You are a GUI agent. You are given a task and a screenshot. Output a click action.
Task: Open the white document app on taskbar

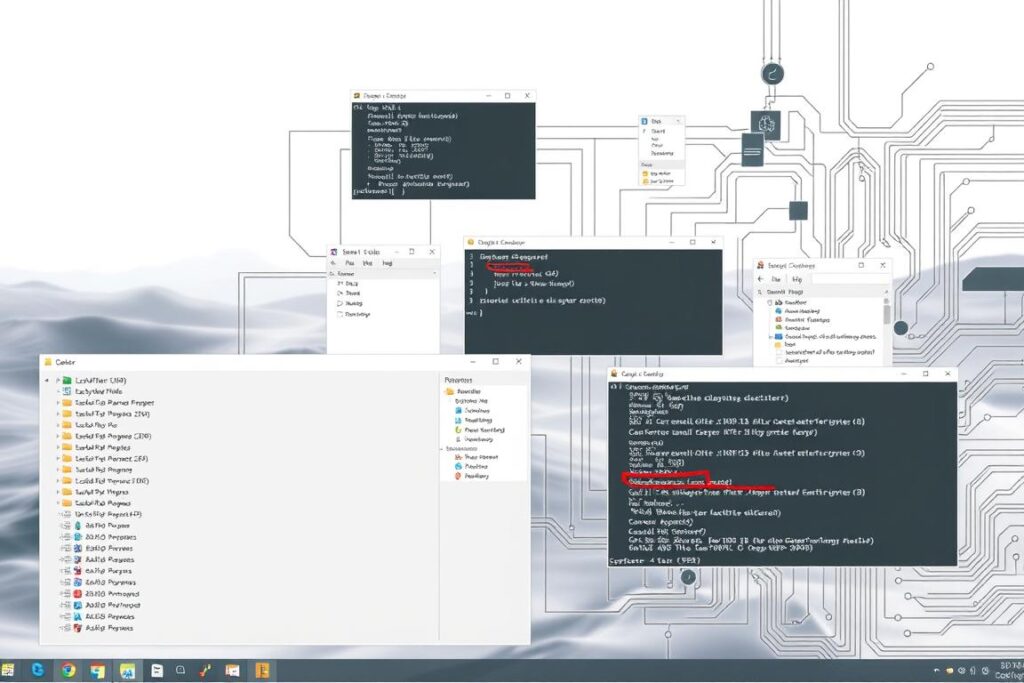pyautogui.click(x=157, y=670)
